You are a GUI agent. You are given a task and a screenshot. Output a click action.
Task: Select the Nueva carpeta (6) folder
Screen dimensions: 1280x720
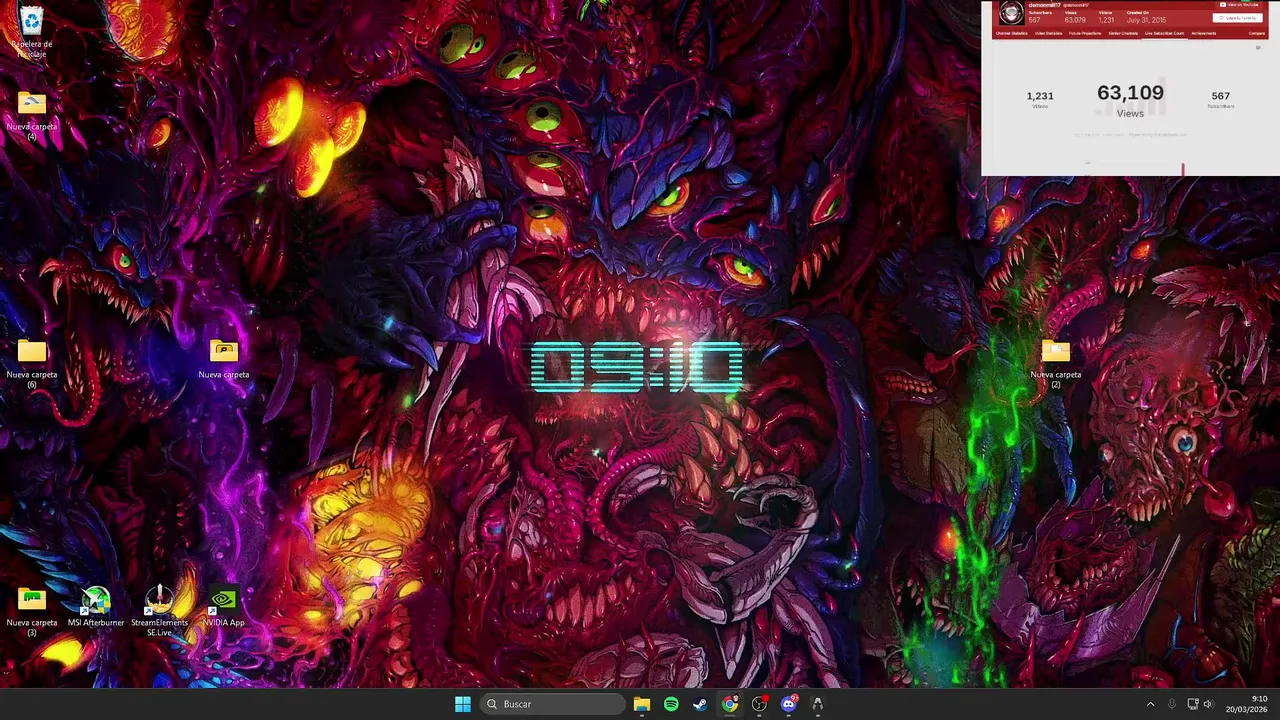(32, 364)
